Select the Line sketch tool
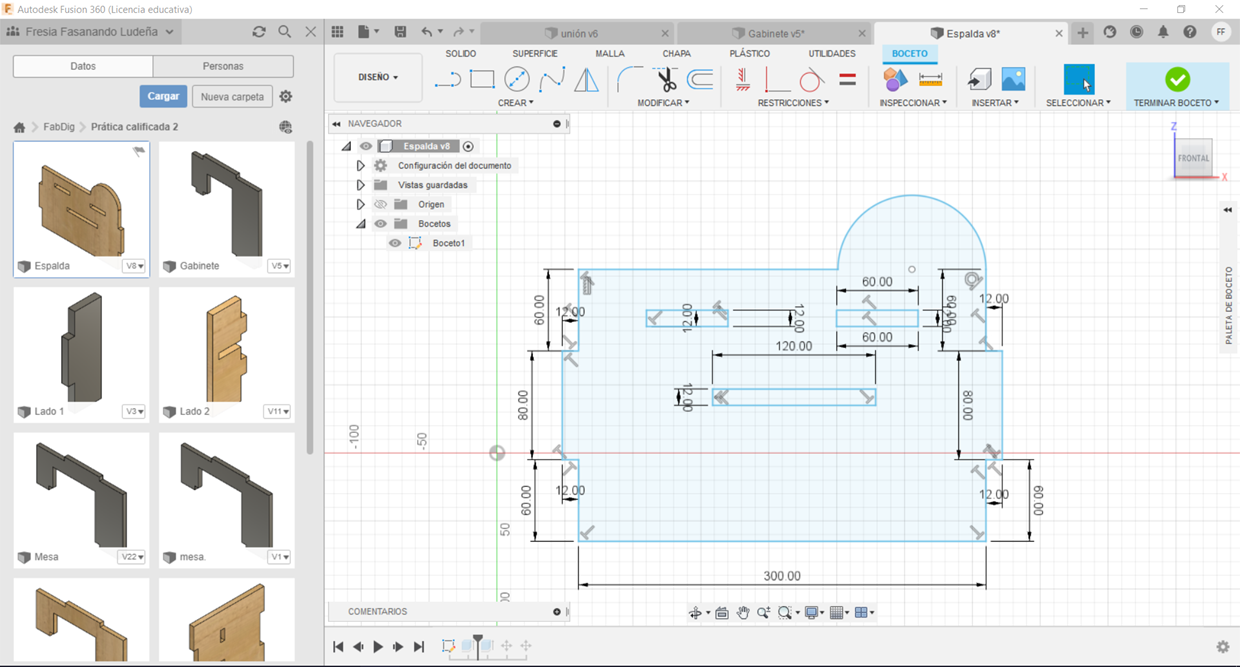The width and height of the screenshot is (1240, 667). (x=448, y=80)
